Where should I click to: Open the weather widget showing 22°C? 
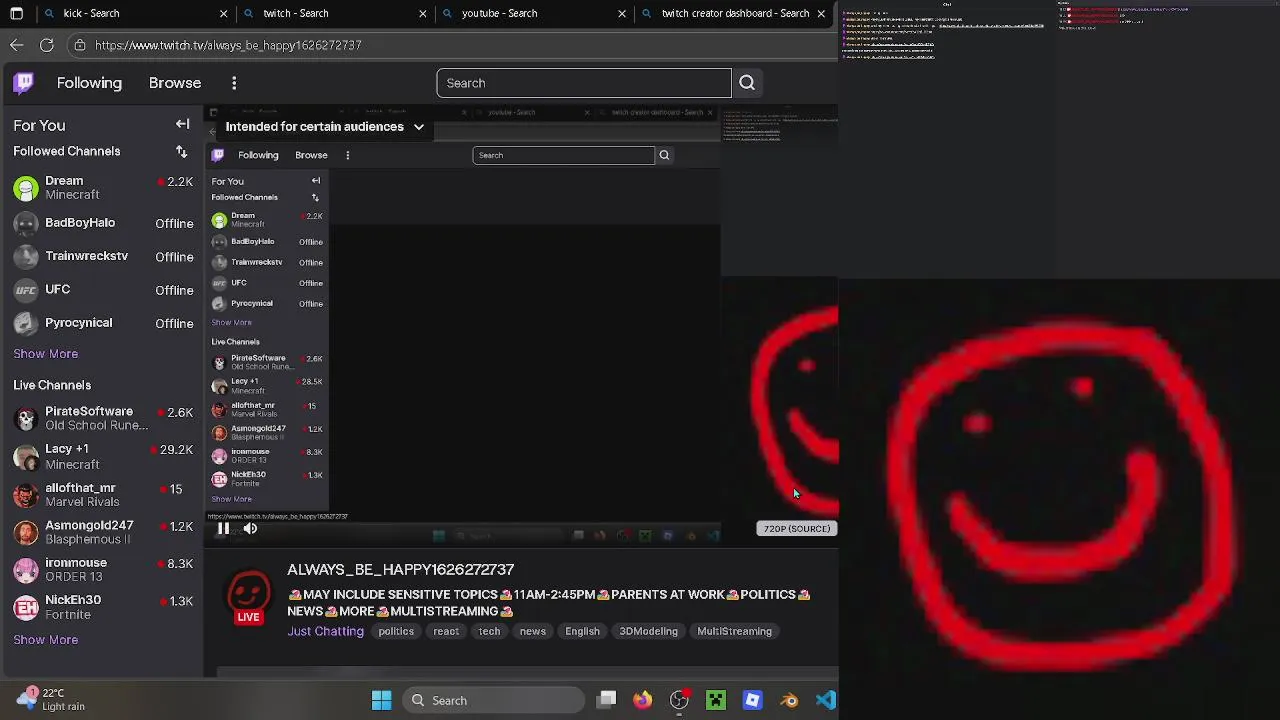tap(50, 699)
